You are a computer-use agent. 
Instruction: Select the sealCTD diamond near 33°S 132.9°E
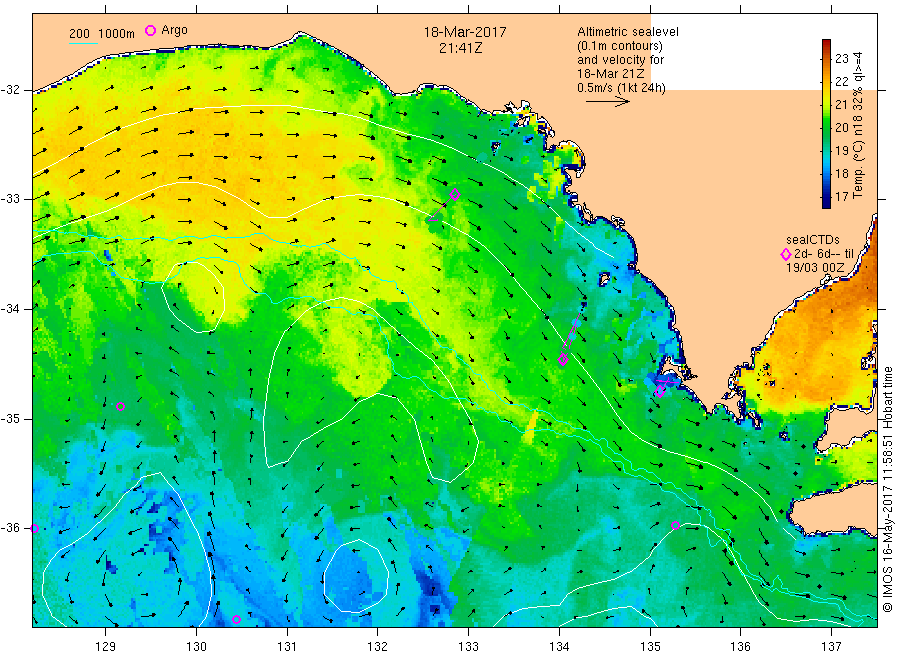pos(455,195)
